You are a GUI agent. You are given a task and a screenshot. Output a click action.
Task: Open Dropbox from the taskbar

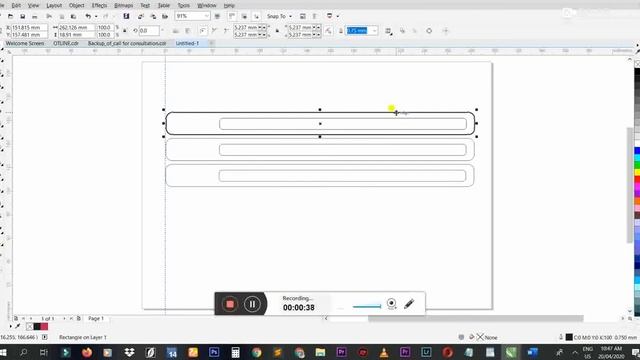129,352
